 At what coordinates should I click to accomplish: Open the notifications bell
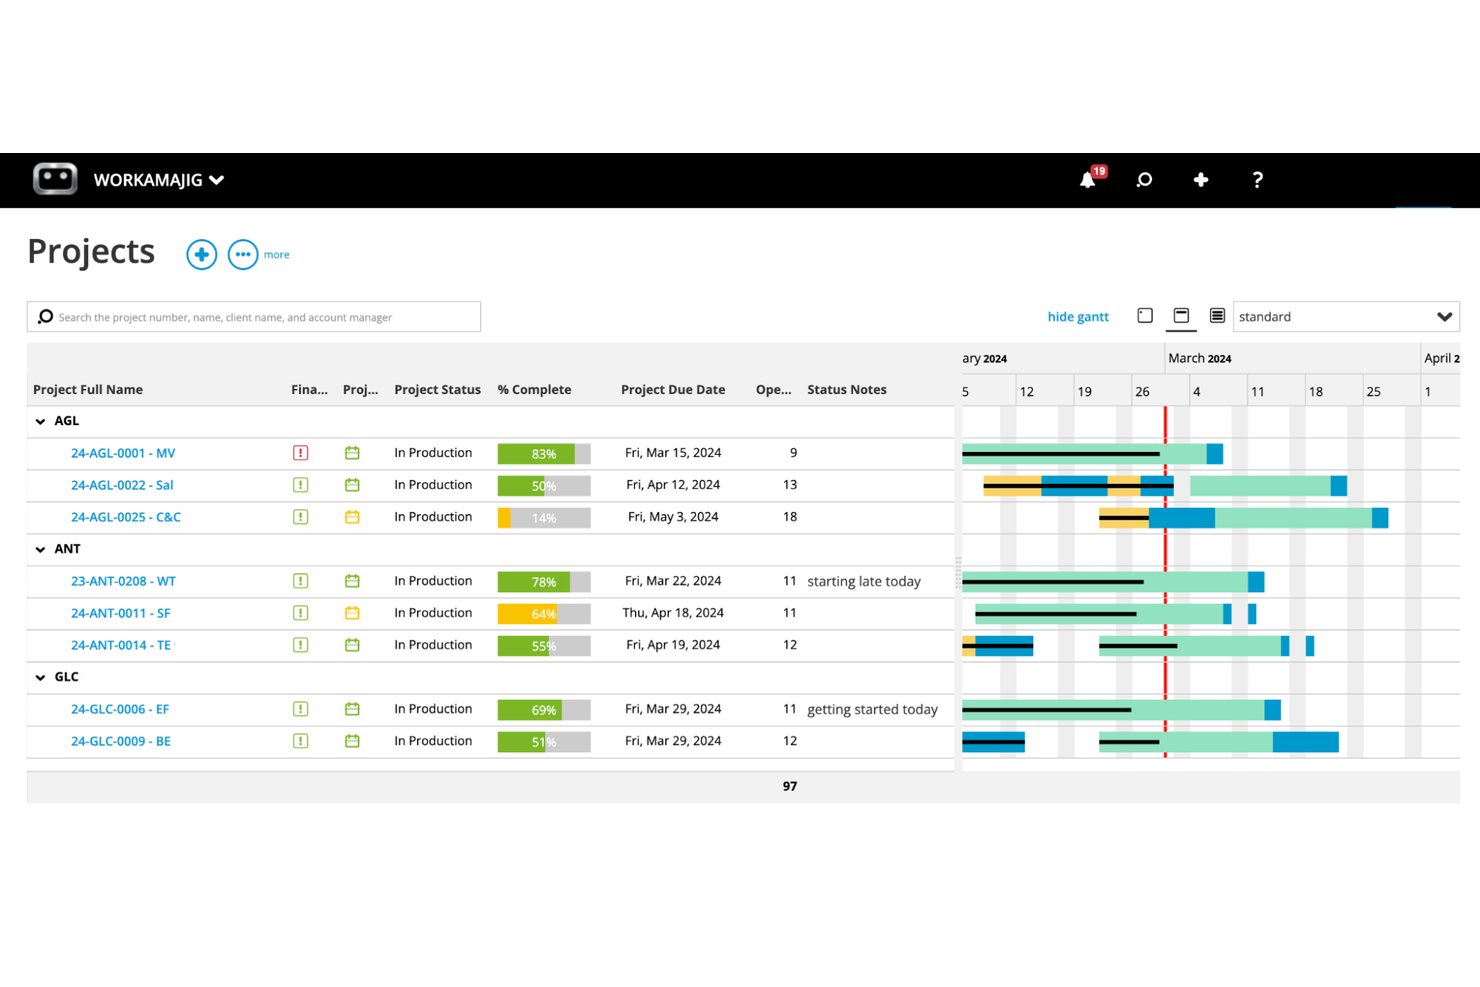point(1088,180)
